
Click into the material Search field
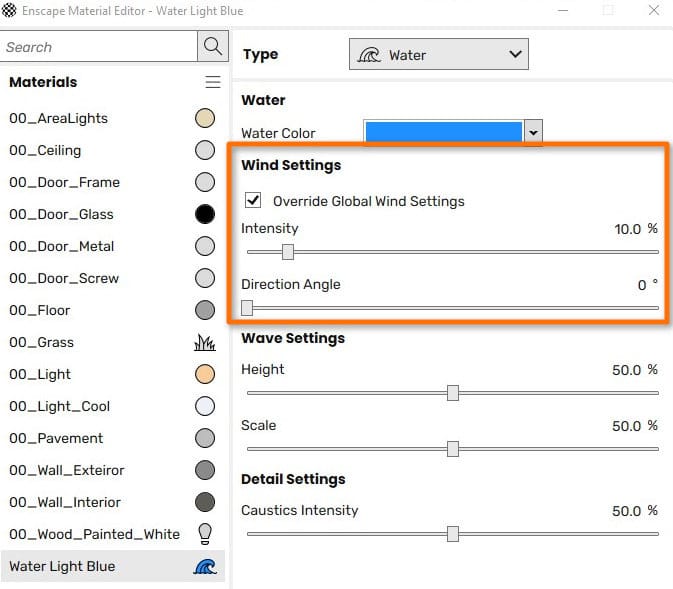(x=98, y=47)
